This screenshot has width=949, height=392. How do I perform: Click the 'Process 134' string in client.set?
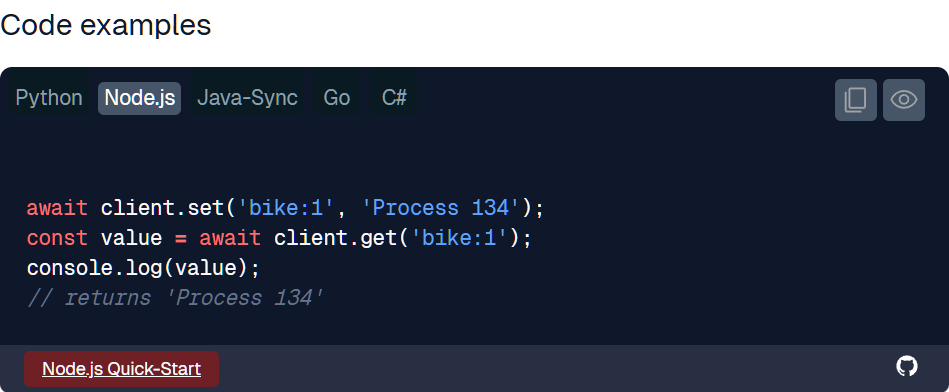[441, 208]
